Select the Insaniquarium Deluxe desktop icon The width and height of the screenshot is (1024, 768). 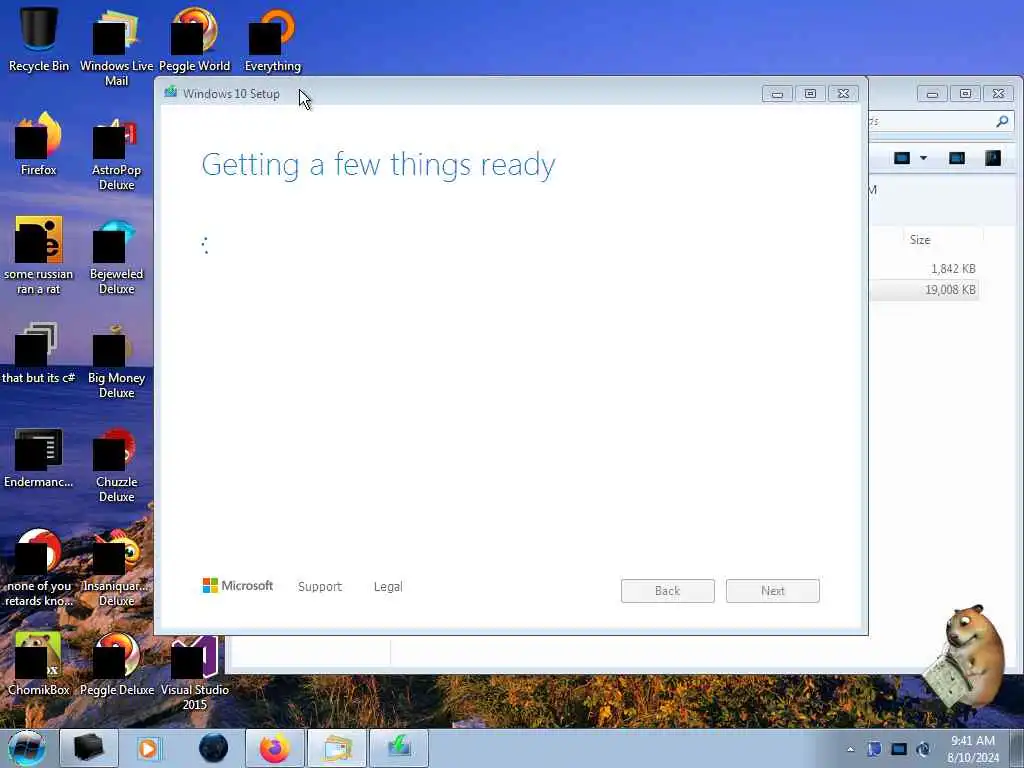tap(116, 568)
